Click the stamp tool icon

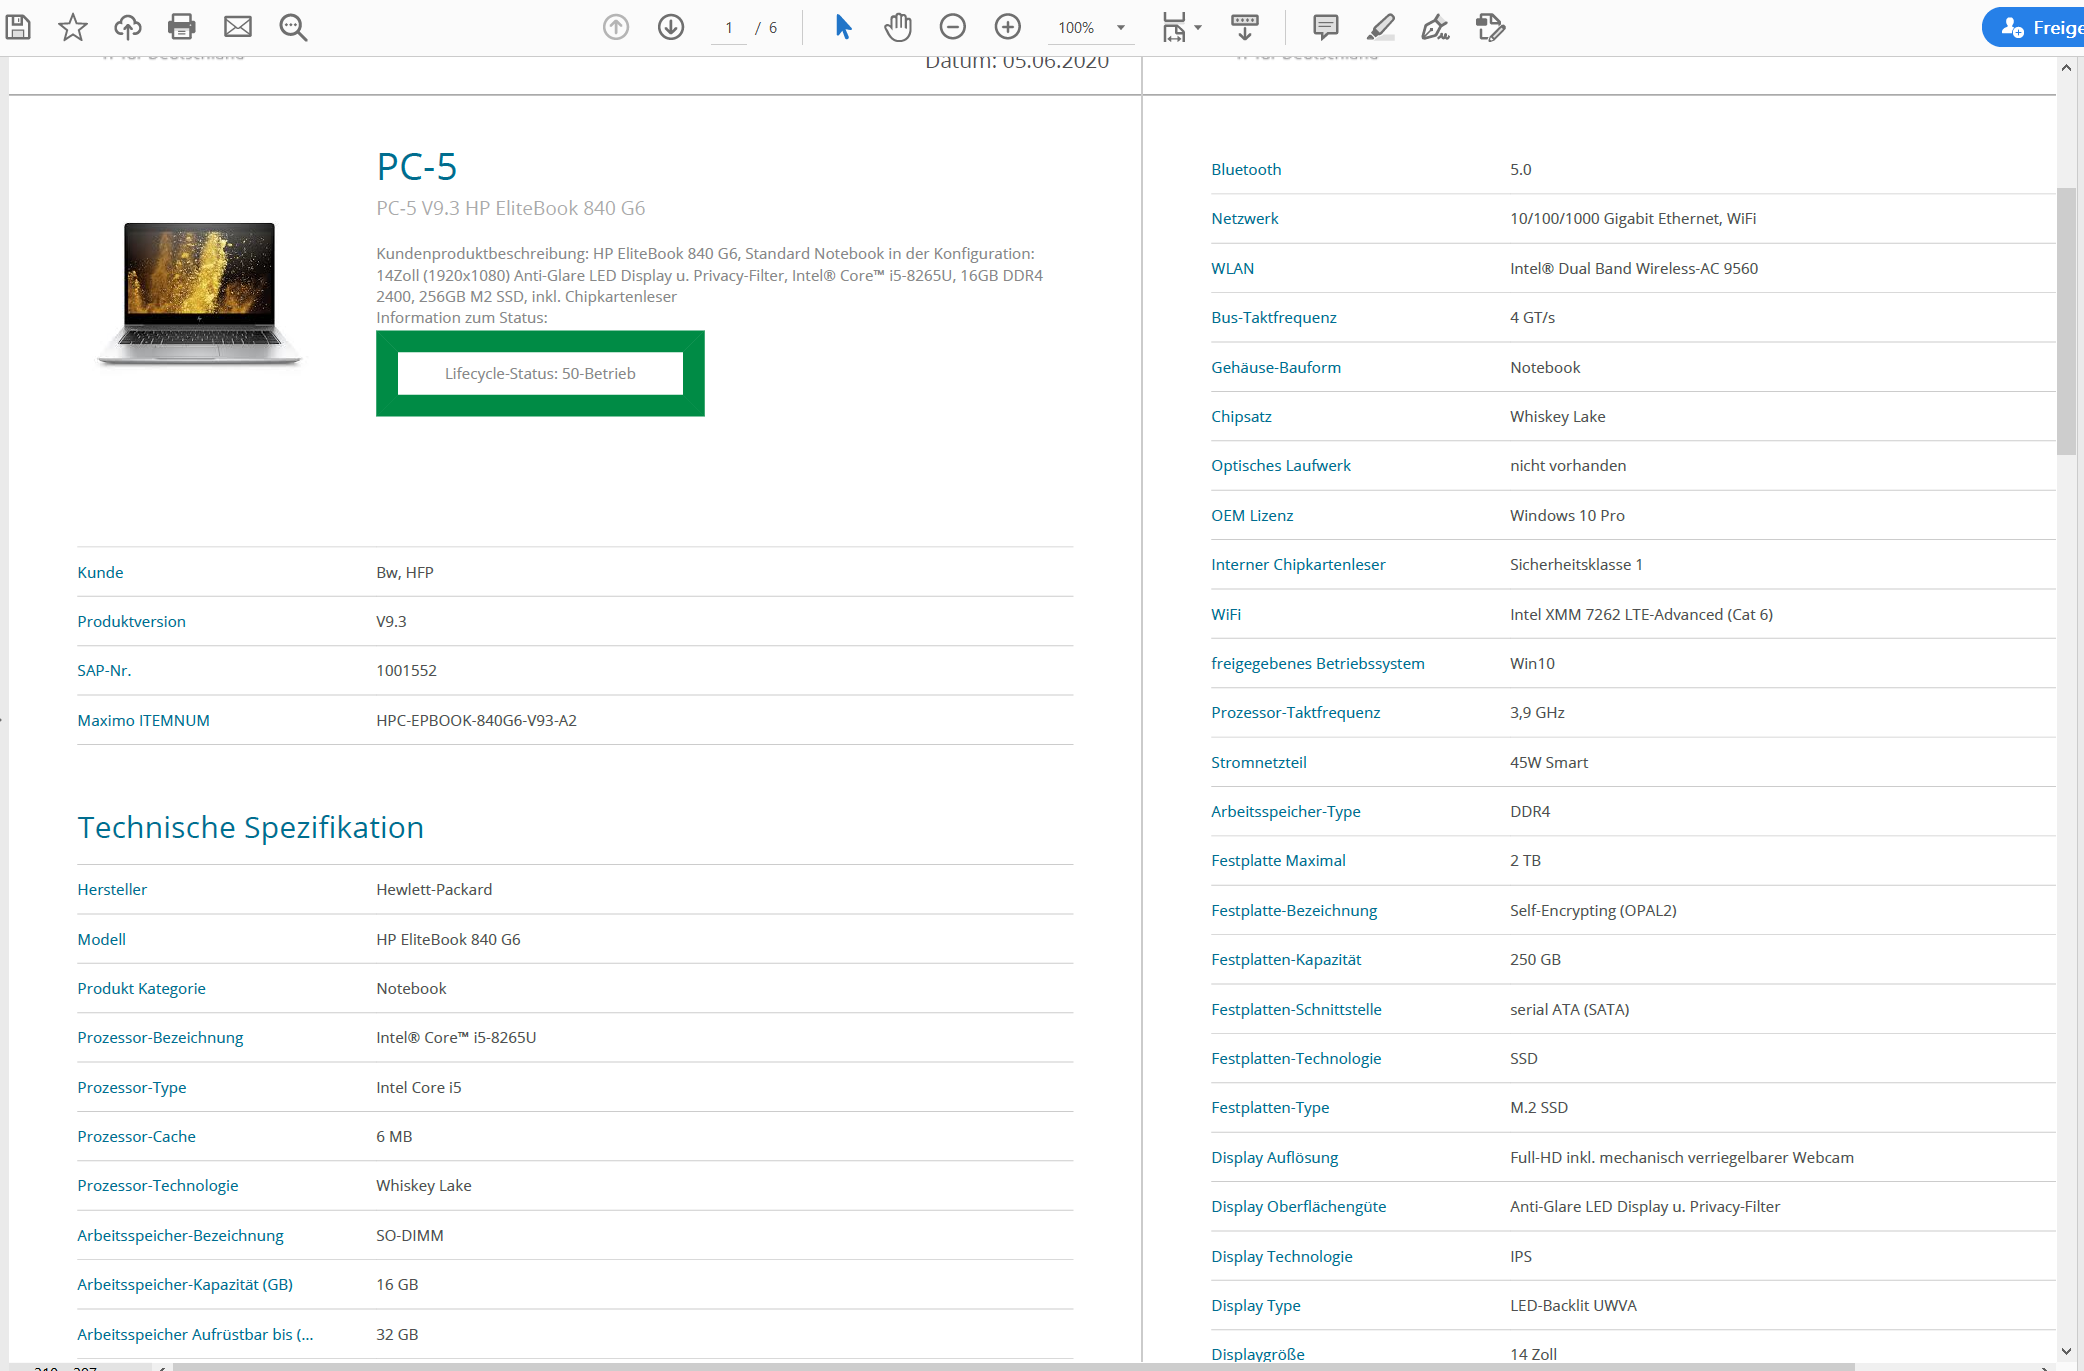tap(1490, 27)
